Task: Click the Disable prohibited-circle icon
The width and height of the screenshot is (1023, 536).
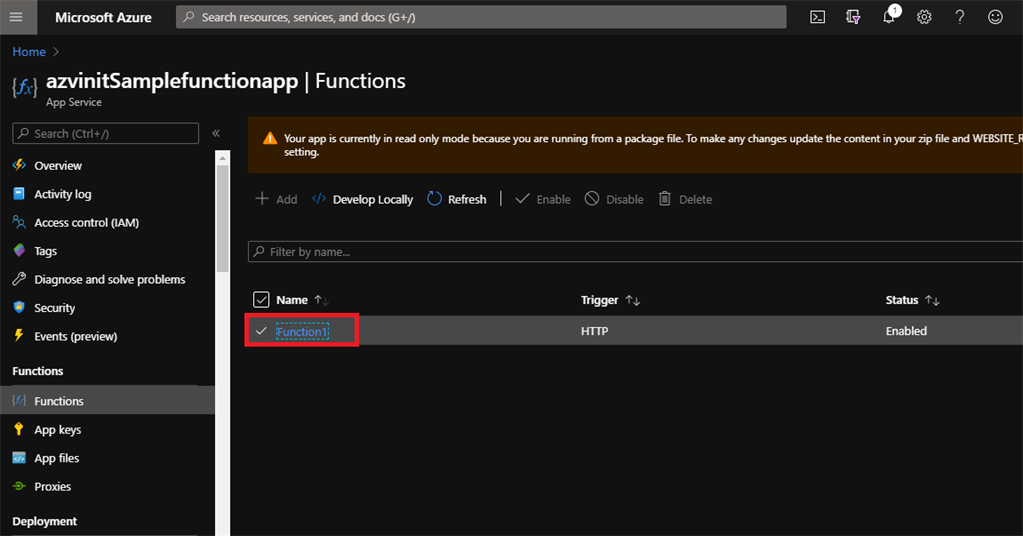Action: pyautogui.click(x=591, y=199)
